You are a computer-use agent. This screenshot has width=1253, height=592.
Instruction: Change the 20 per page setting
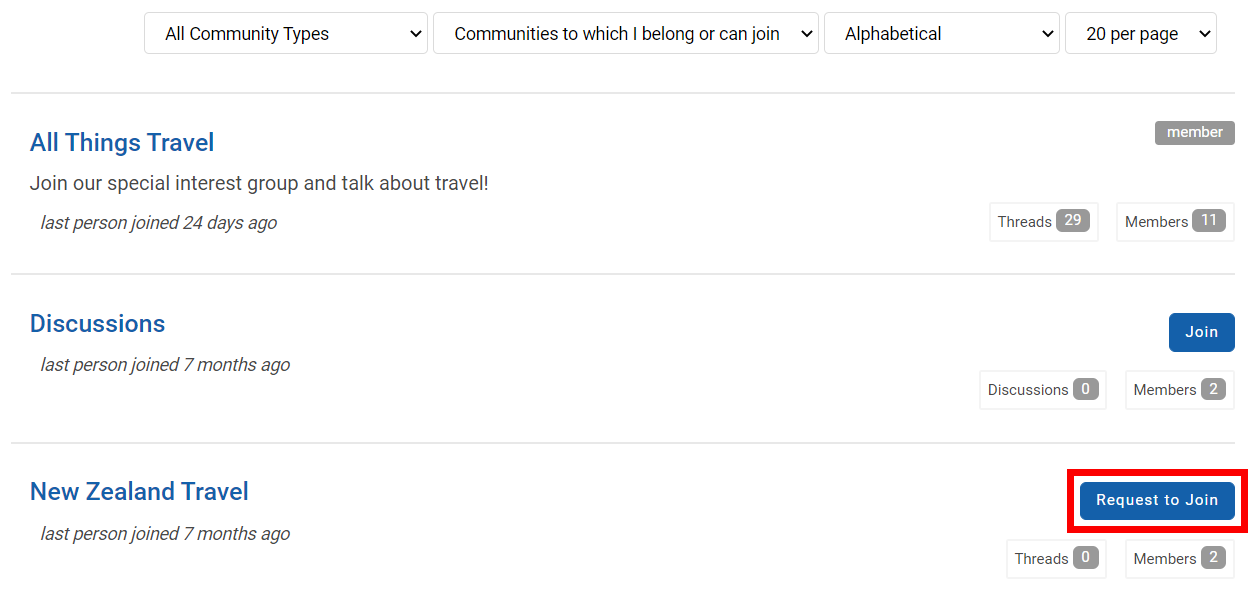click(x=1141, y=34)
